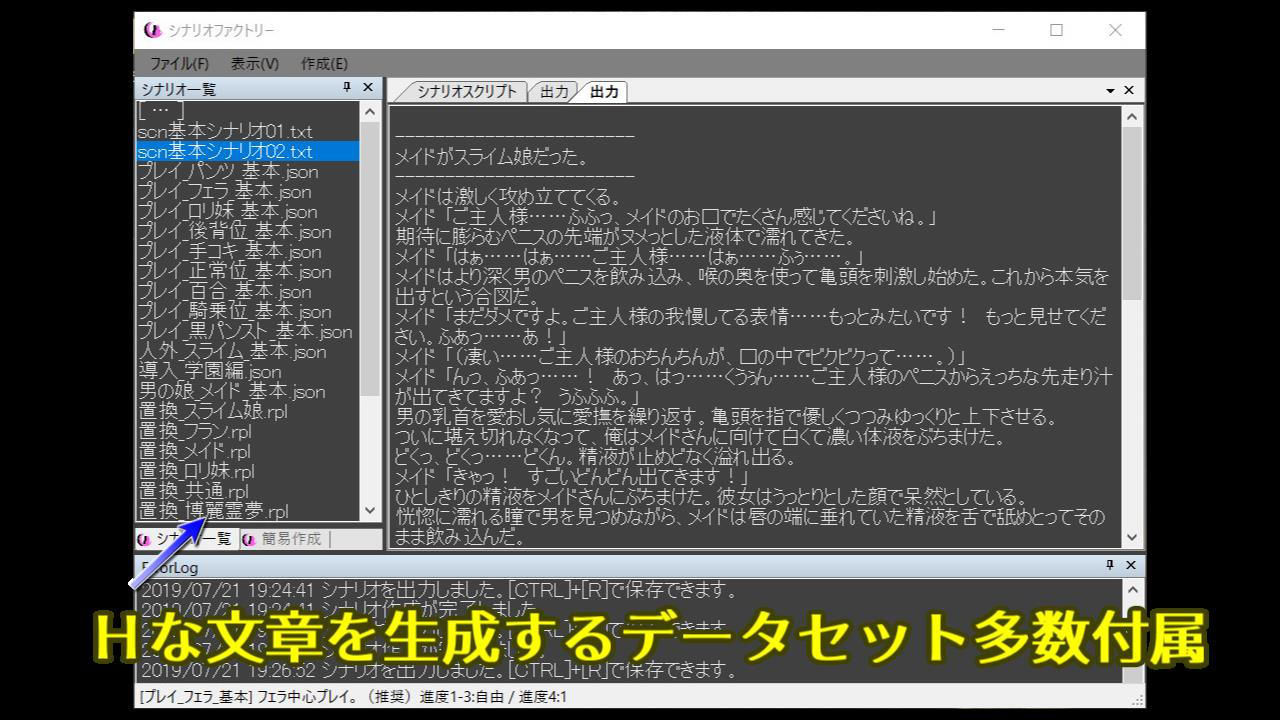Select 置換_共通.rpl file
The width and height of the screenshot is (1280, 720).
(193, 491)
